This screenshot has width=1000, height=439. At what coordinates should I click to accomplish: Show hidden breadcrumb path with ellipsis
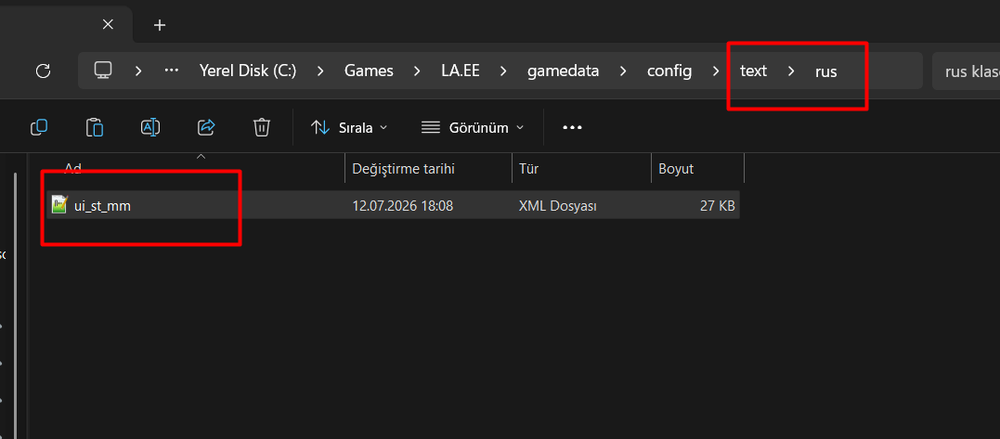171,70
